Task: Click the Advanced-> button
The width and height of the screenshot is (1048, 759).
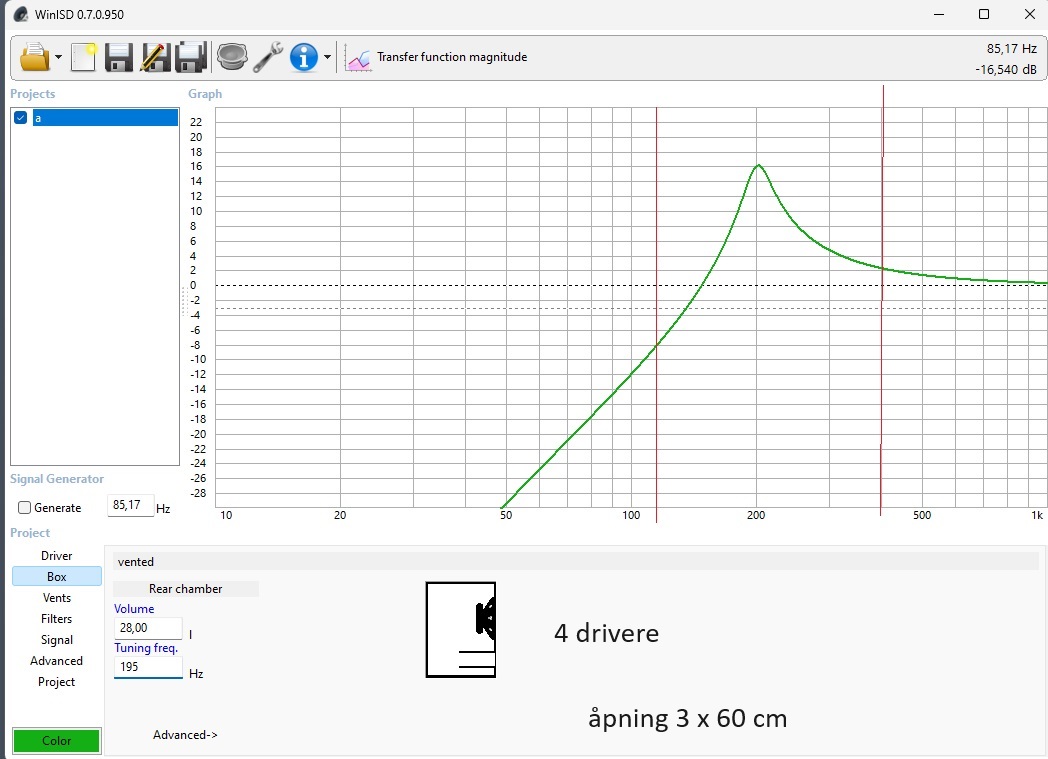Action: coord(185,735)
